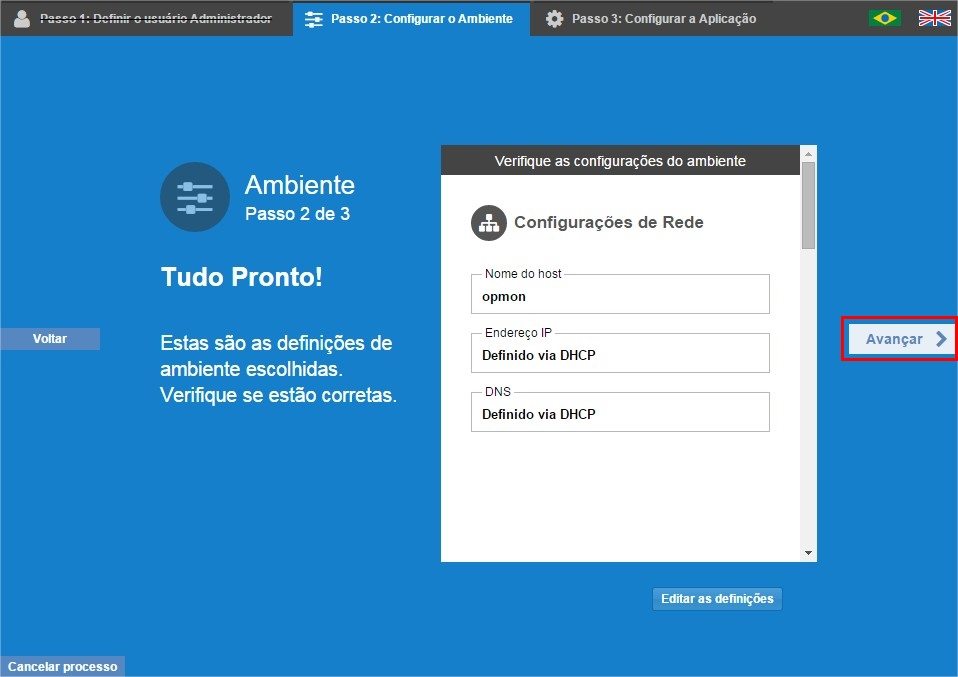Click the large Ambiente sliders circle icon
958x677 pixels.
point(195,197)
